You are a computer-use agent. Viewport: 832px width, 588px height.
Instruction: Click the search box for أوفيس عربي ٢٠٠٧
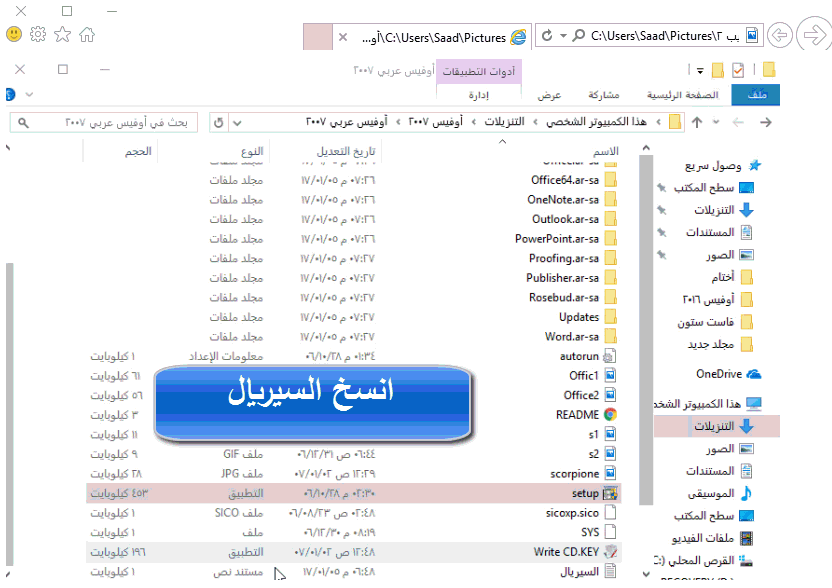tap(100, 122)
